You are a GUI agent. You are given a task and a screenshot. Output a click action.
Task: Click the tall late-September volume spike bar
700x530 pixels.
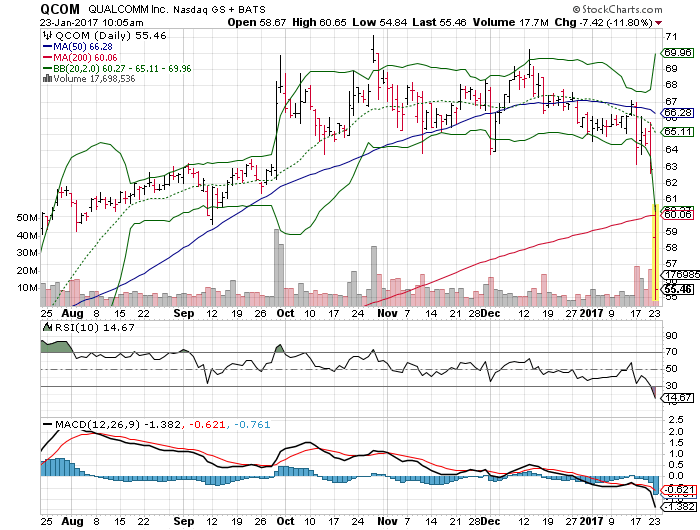(x=276, y=267)
